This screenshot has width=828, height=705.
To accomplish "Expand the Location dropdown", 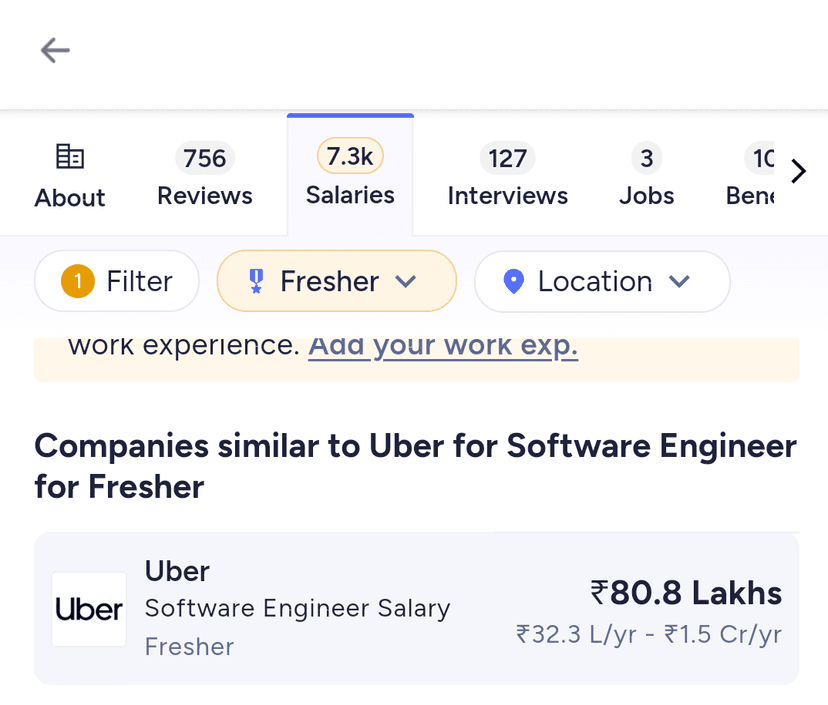I will [602, 282].
